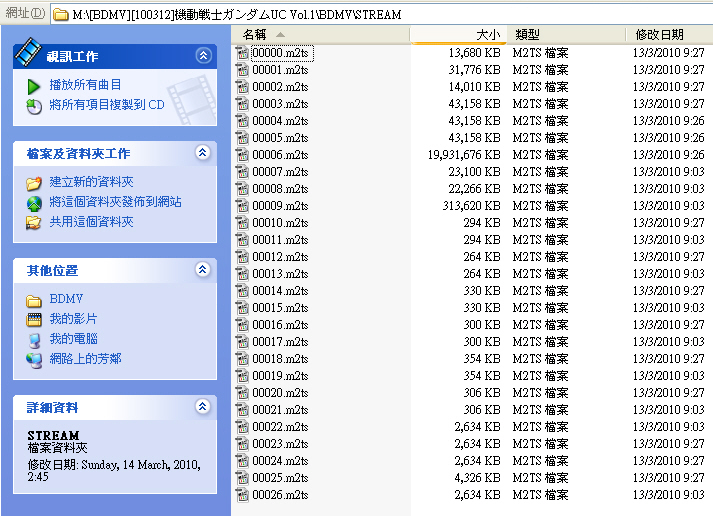Click the 31,776 KB size value
Screen dimensions: 713x516
coord(474,70)
